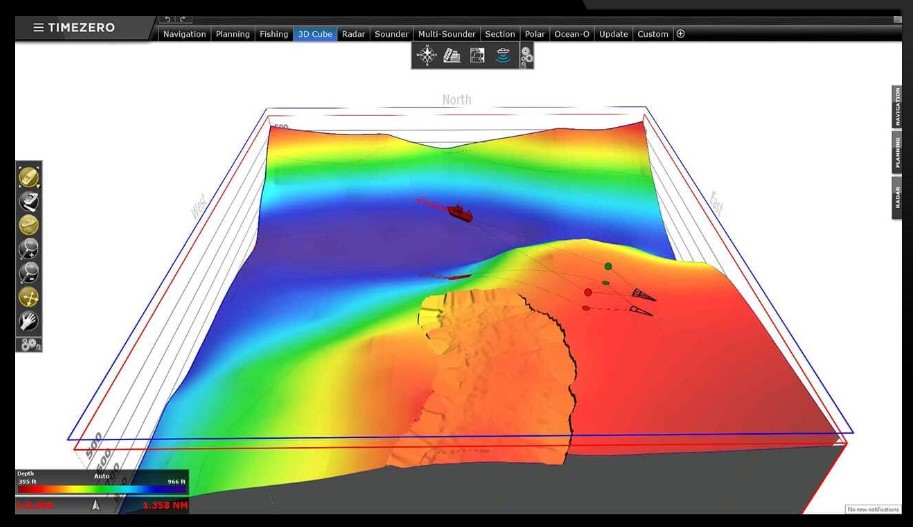Click the red ship model in 3D view
Image resolution: width=913 pixels, height=527 pixels.
[460, 212]
